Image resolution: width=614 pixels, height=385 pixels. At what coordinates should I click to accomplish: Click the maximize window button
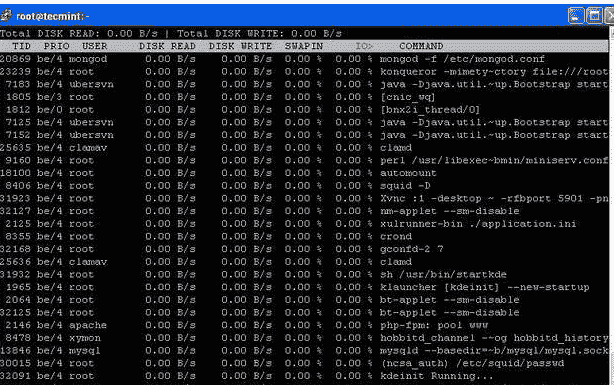[594, 16]
